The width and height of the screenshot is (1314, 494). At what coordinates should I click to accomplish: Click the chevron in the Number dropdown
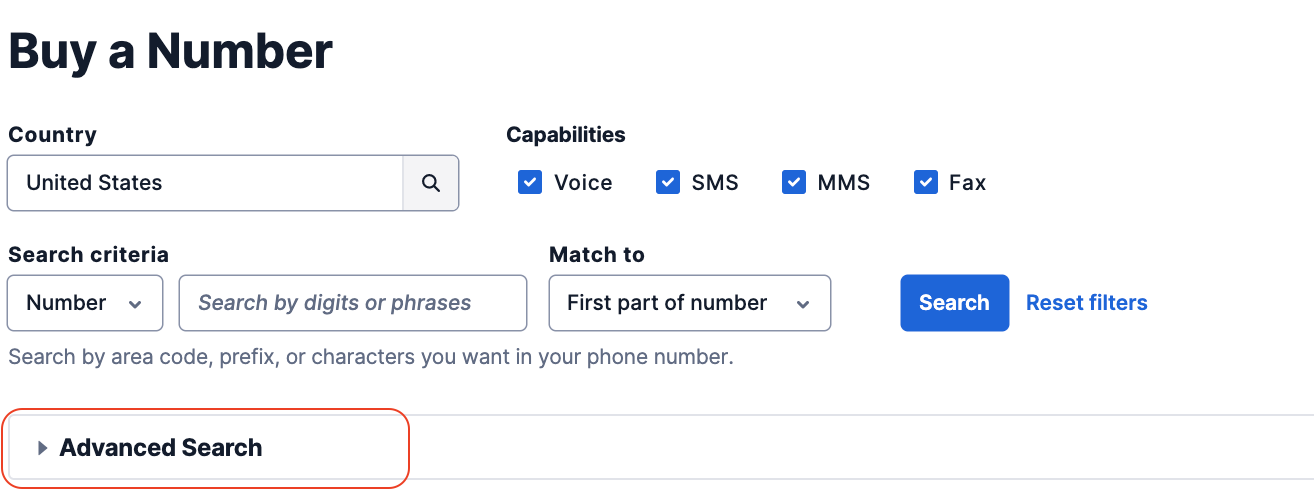135,304
